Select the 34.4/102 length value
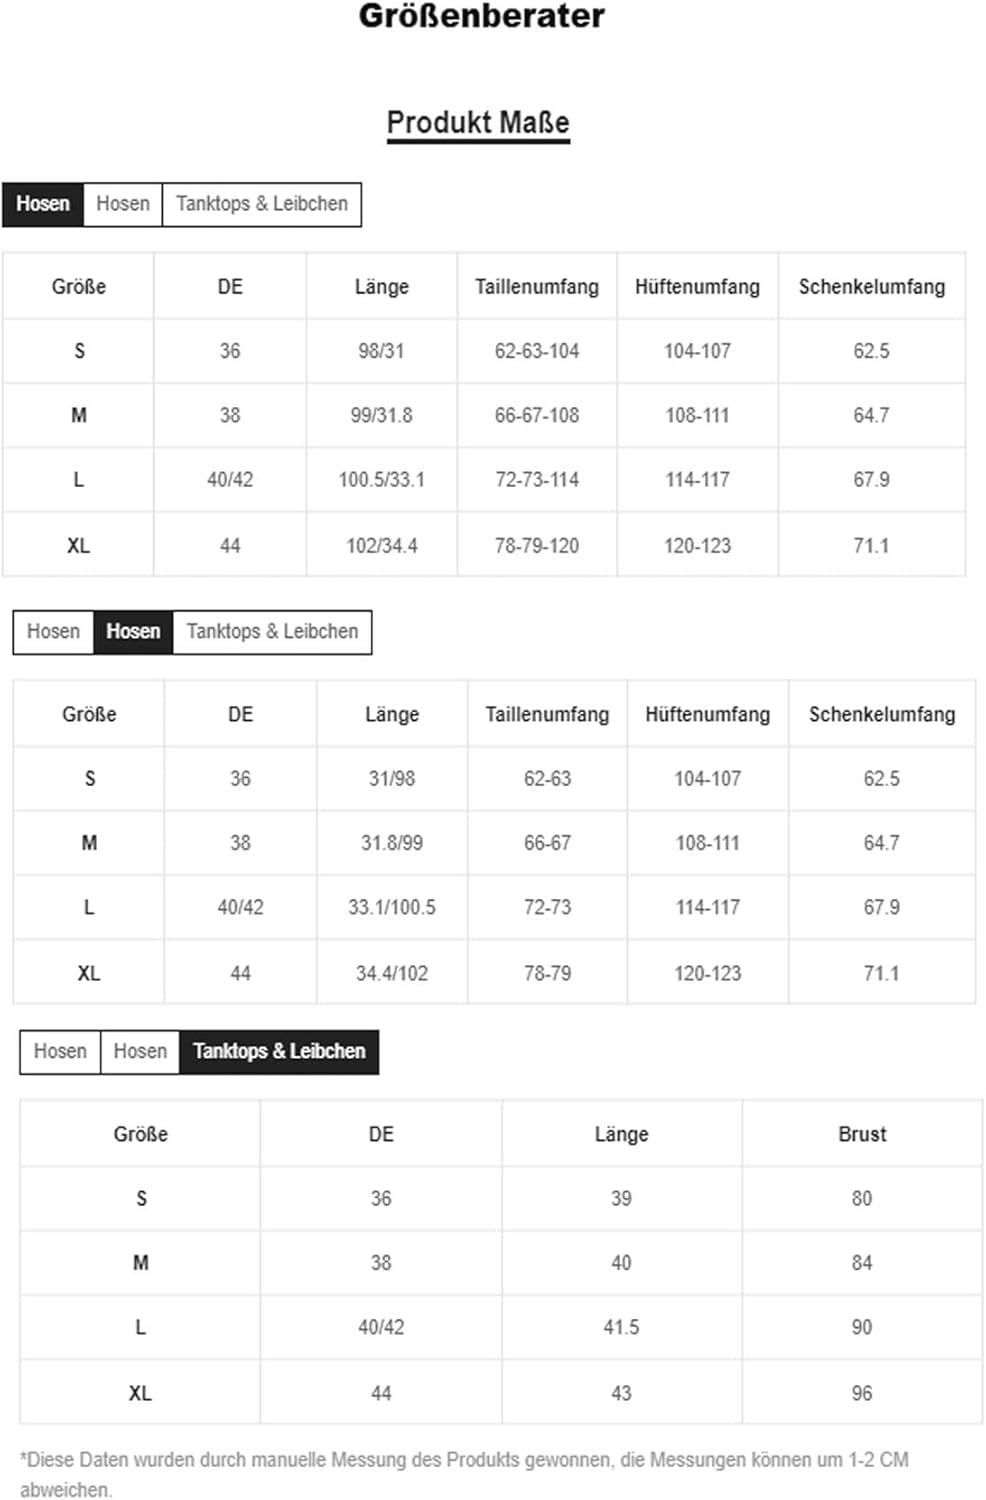 tap(392, 974)
